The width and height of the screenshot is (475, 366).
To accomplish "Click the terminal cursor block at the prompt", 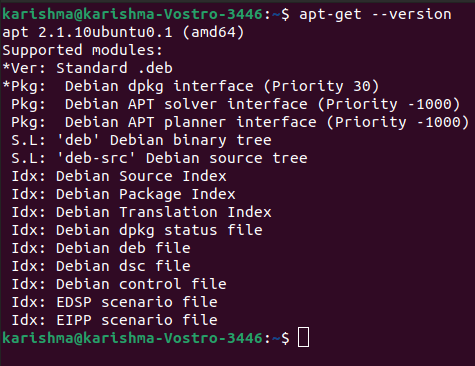I will (303, 337).
